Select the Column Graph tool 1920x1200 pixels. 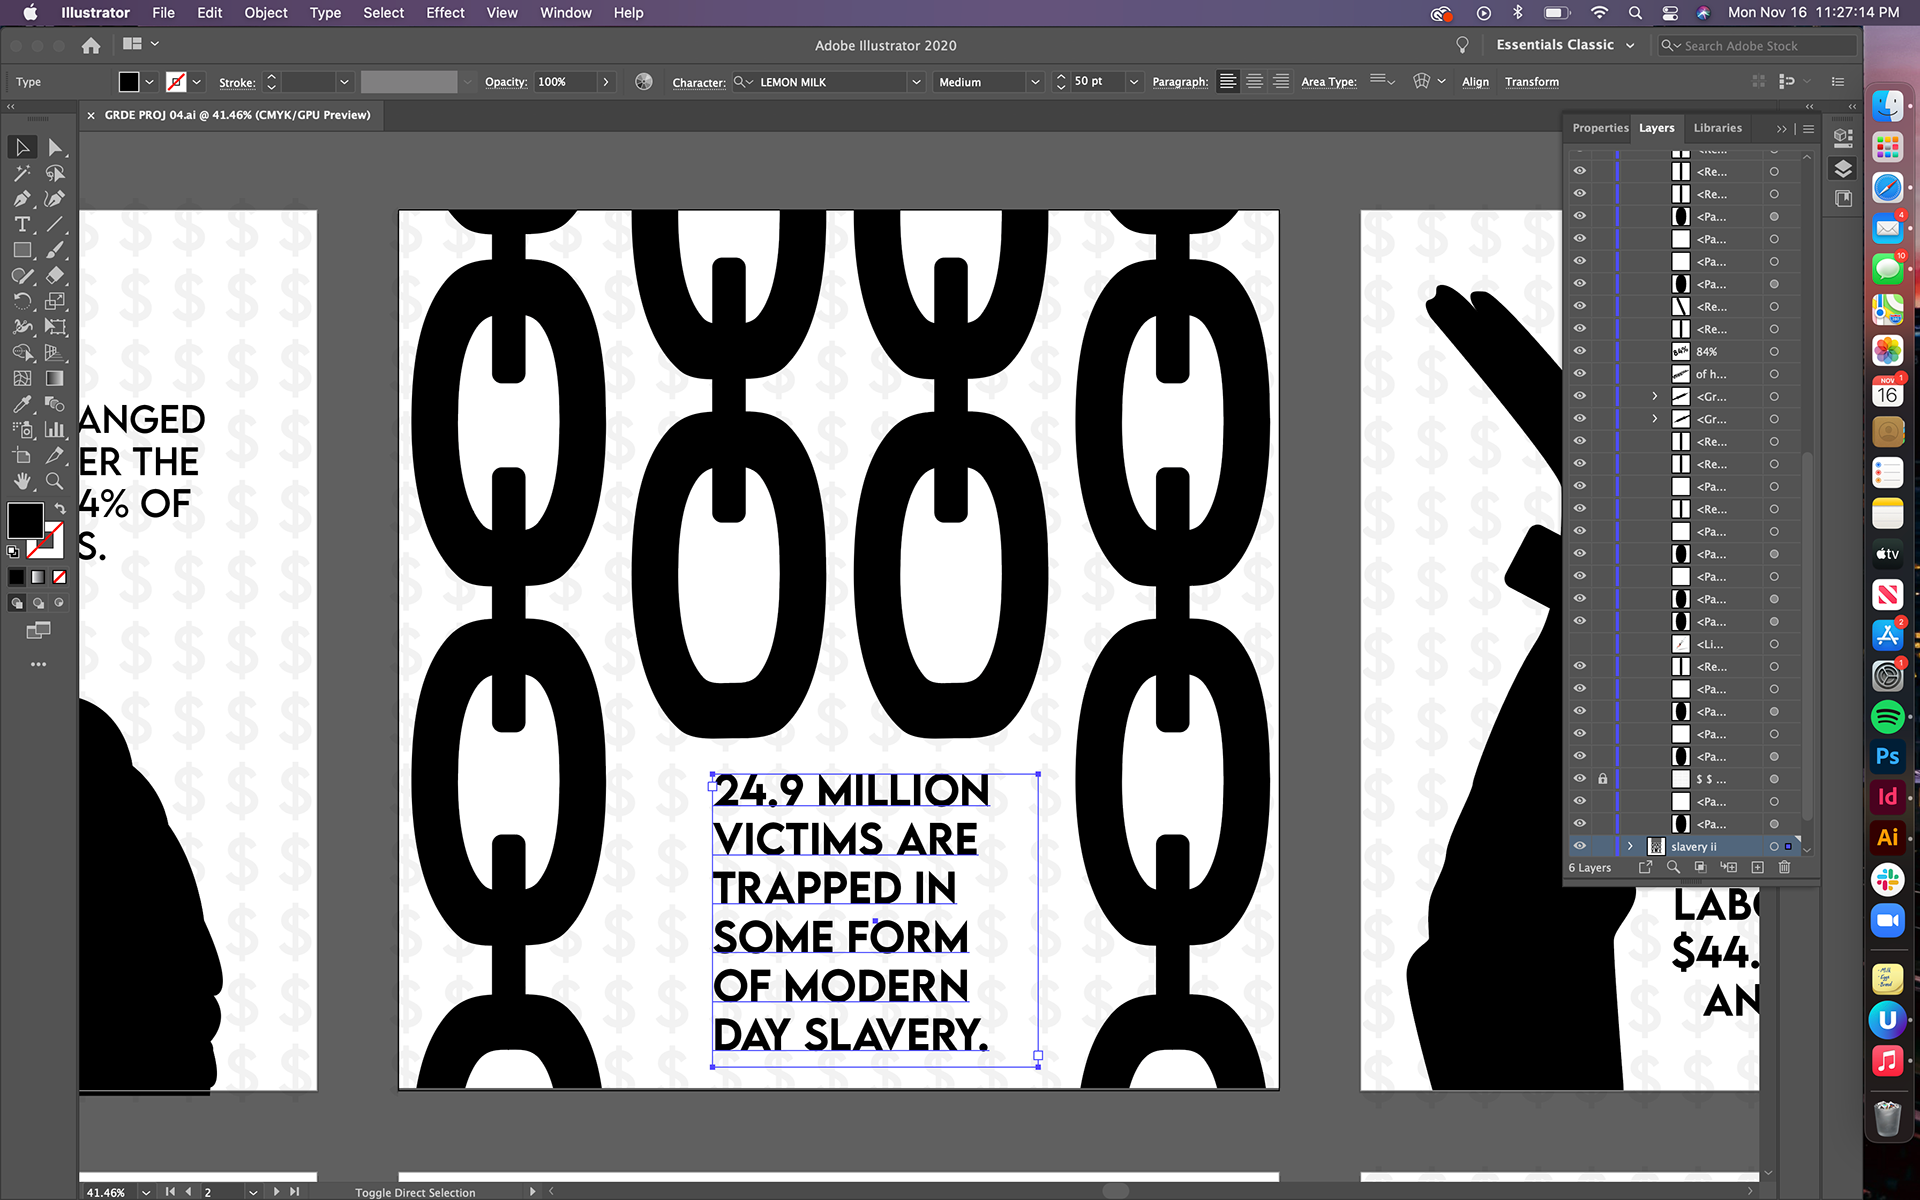[55, 430]
